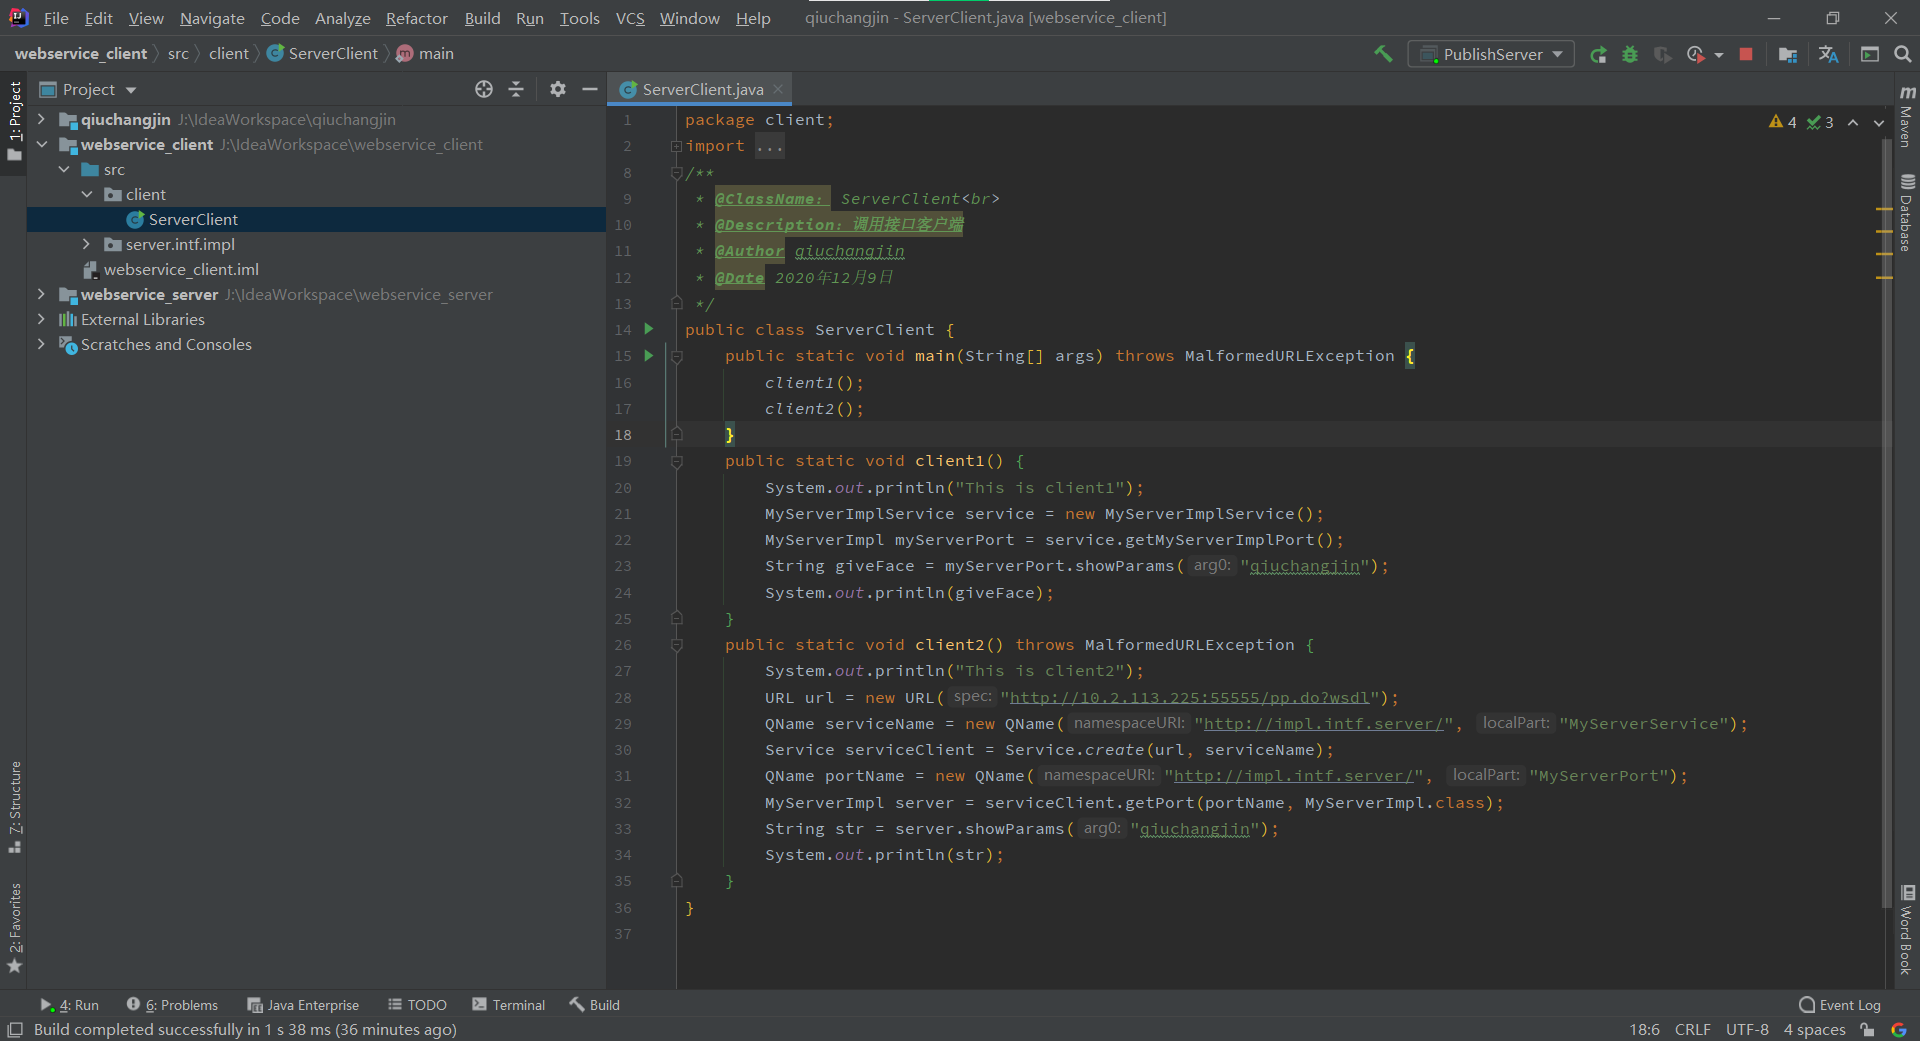
Task: Switch to the Terminal tool window tab
Action: tap(517, 1005)
